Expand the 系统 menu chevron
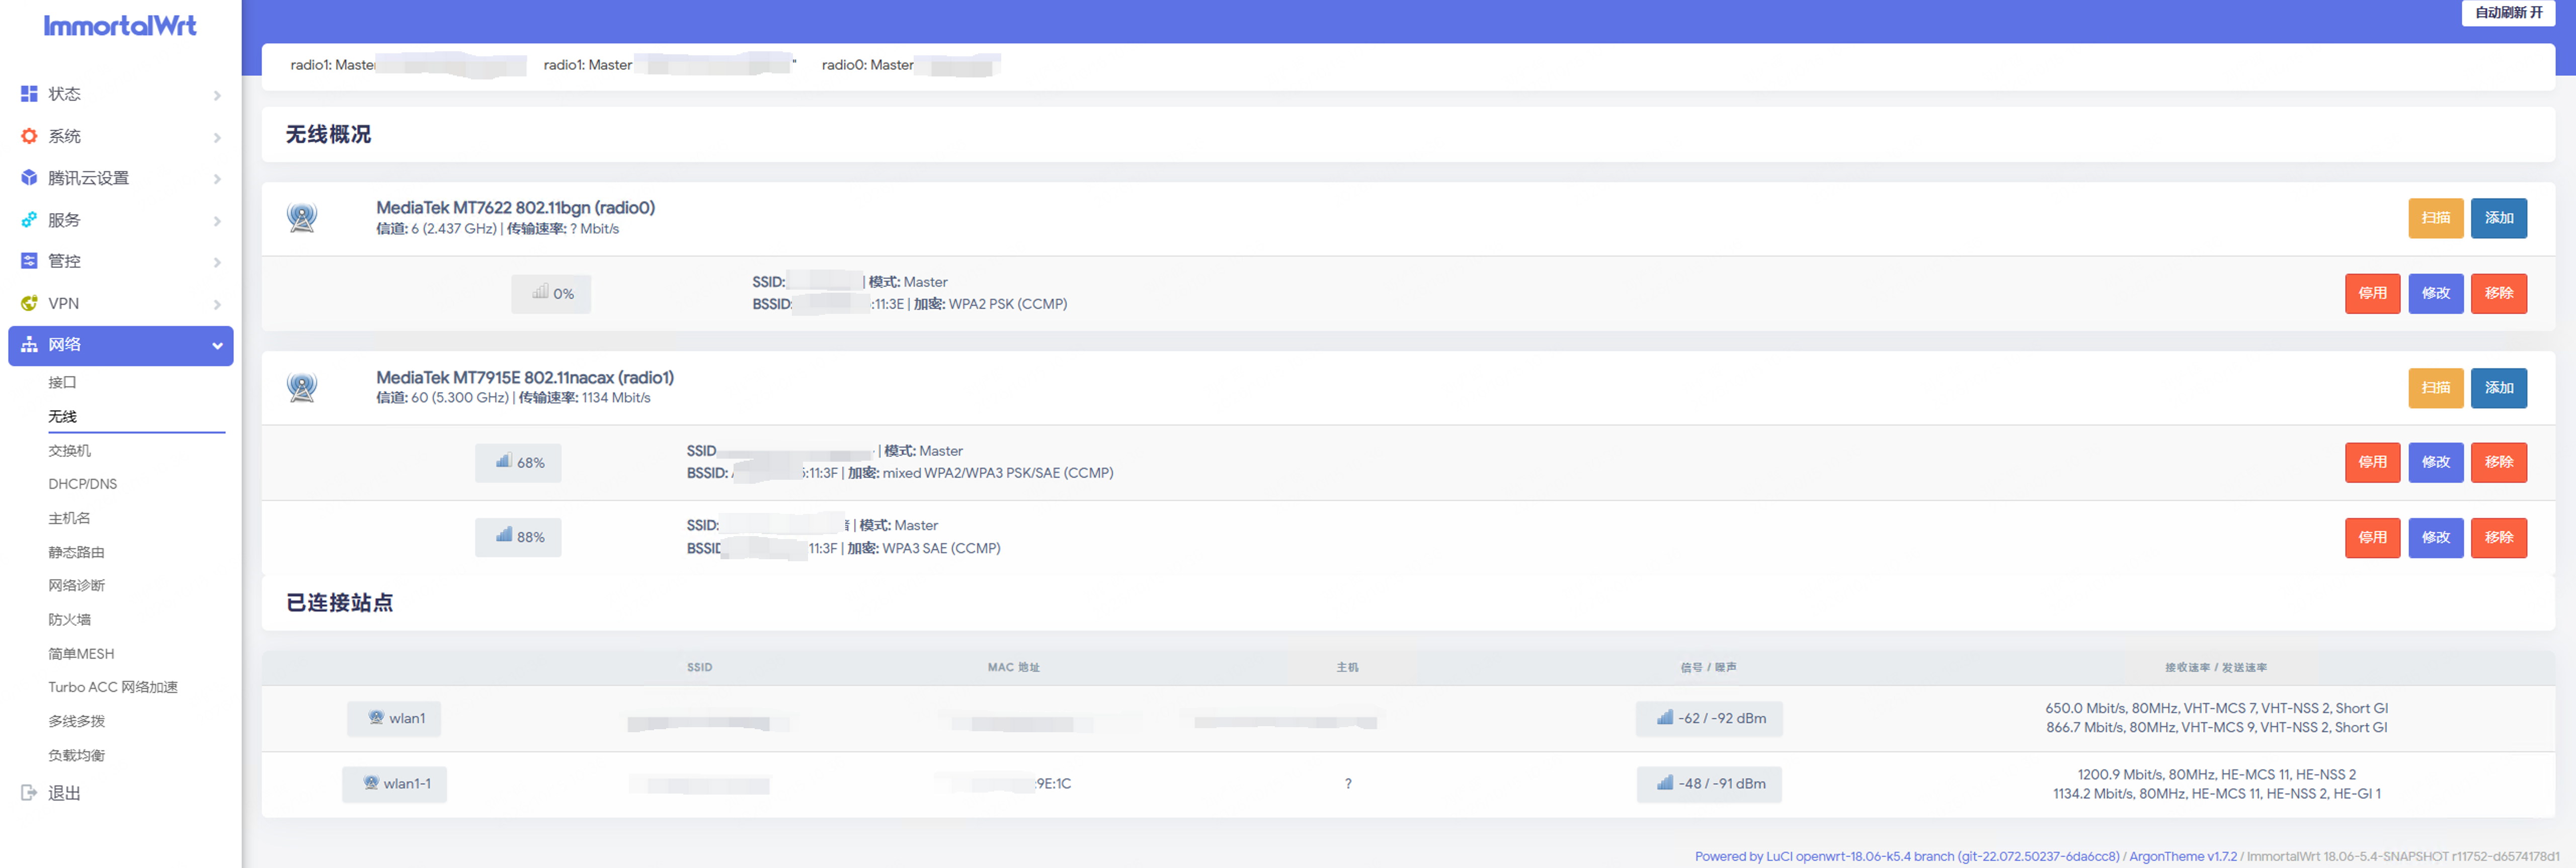The height and width of the screenshot is (868, 2576). click(217, 137)
